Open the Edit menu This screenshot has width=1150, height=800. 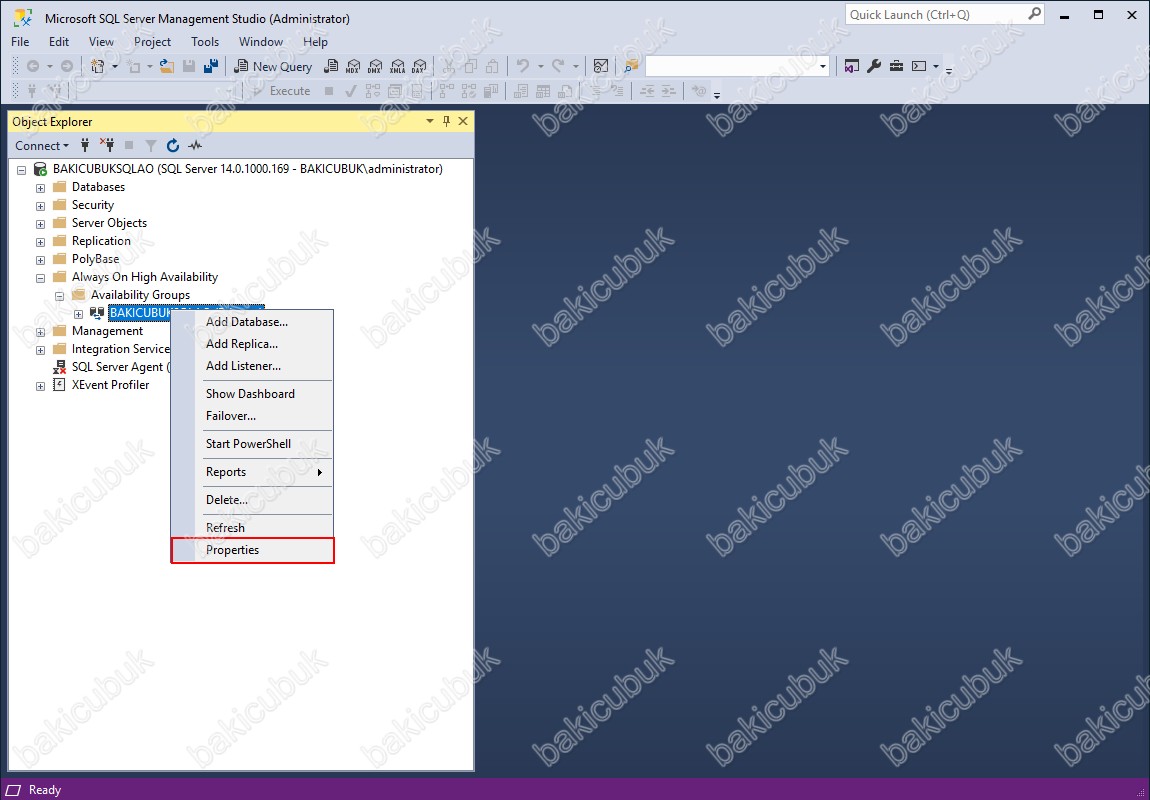[59, 42]
